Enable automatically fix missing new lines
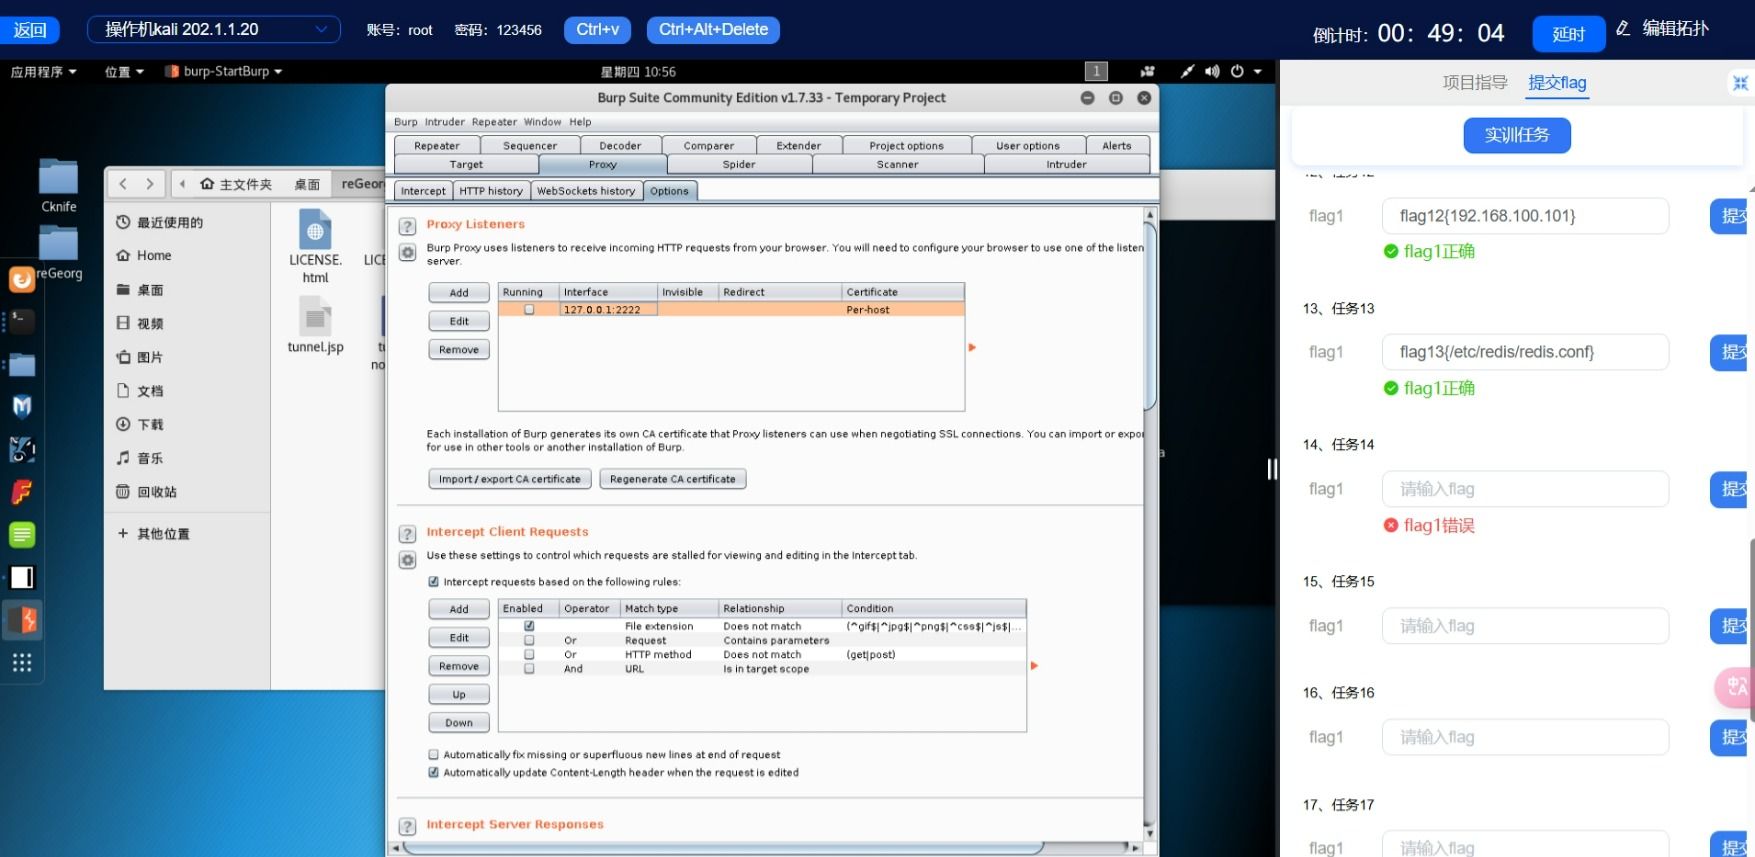This screenshot has width=1755, height=857. 433,755
